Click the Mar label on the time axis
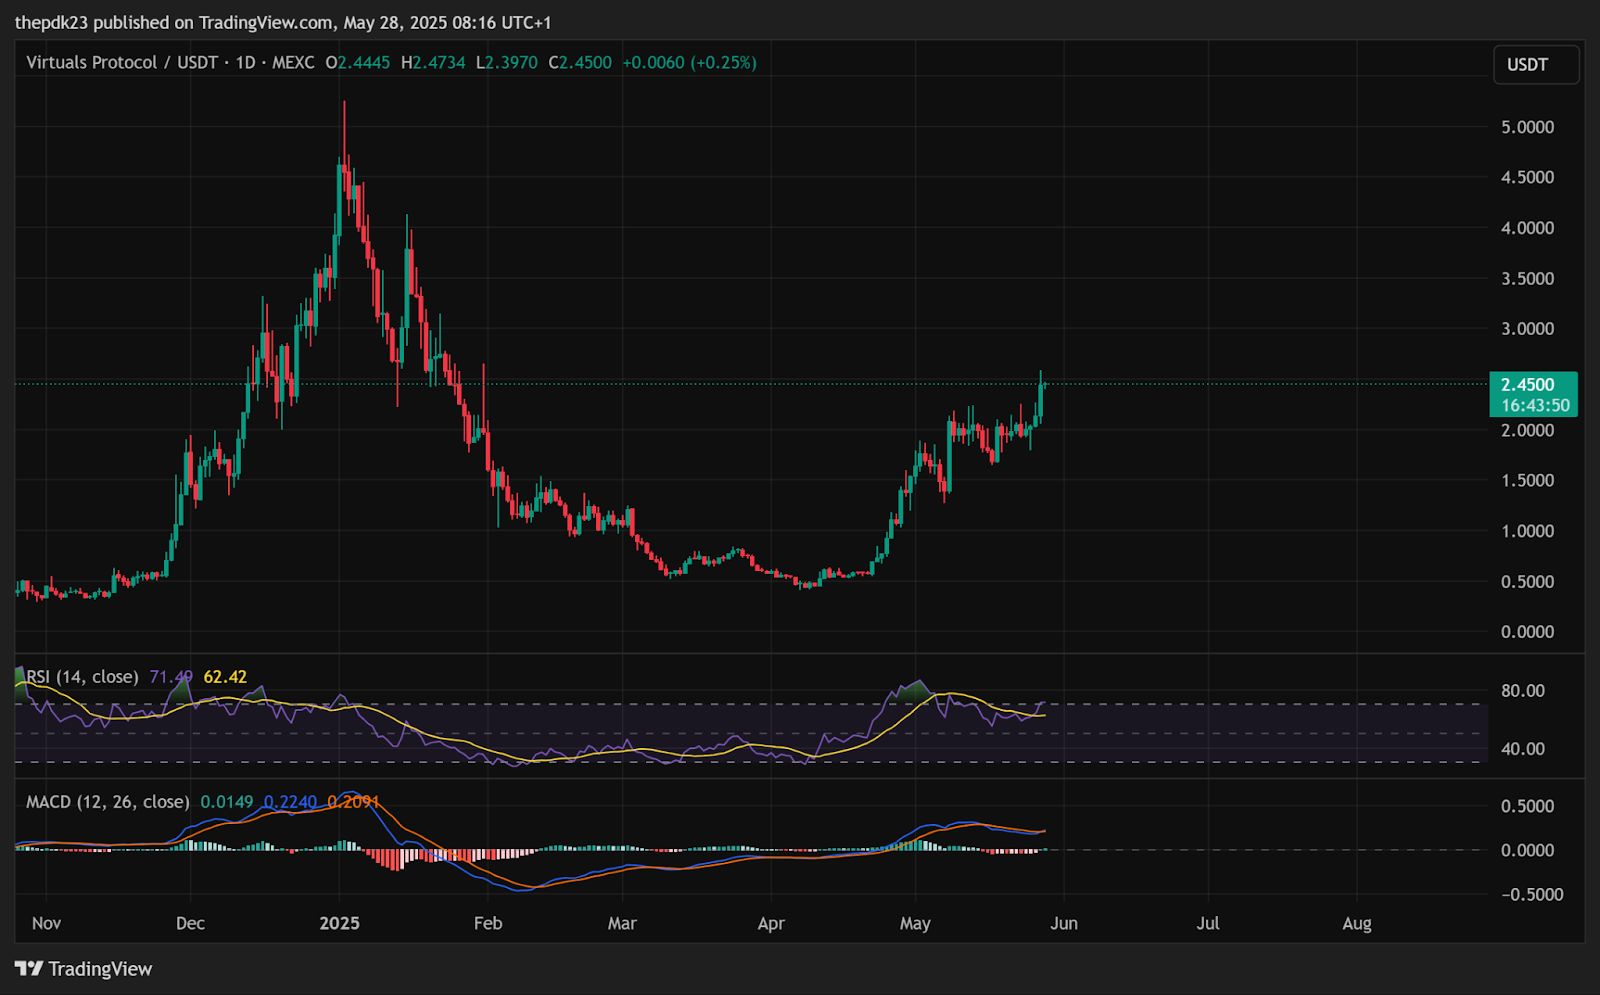The width and height of the screenshot is (1600, 995). pyautogui.click(x=622, y=923)
